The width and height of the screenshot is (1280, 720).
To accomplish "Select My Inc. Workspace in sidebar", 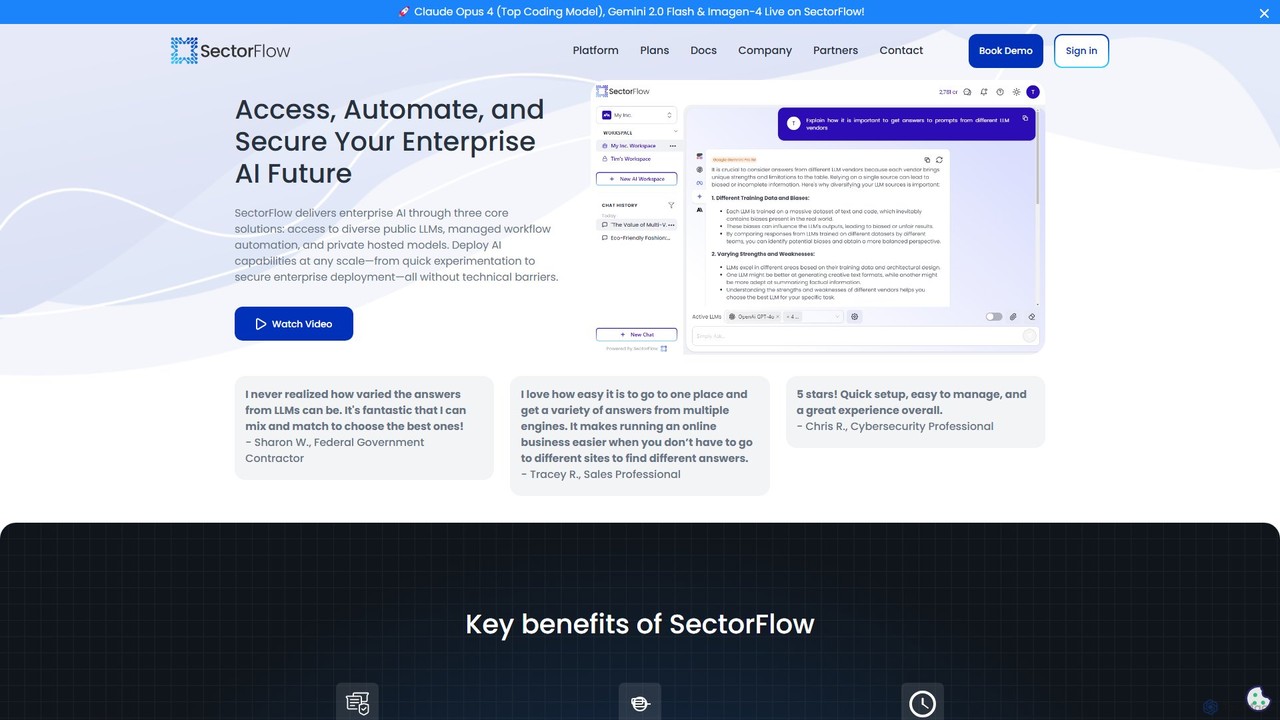I will [x=633, y=146].
